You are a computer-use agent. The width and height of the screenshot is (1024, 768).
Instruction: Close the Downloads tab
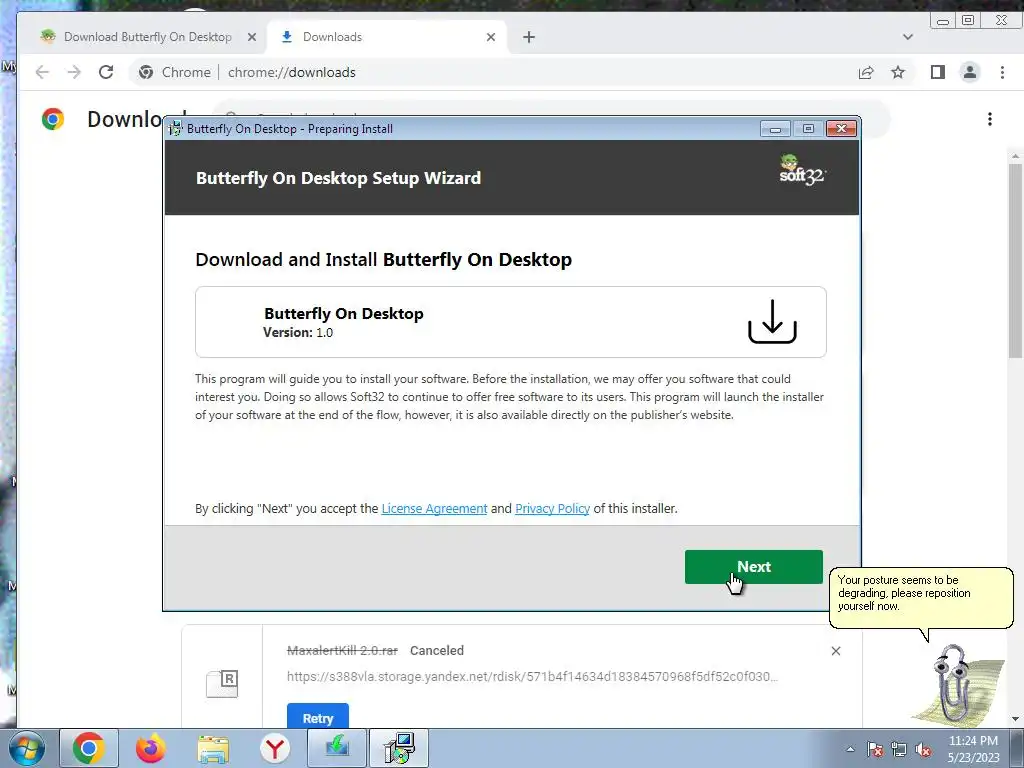pos(490,37)
